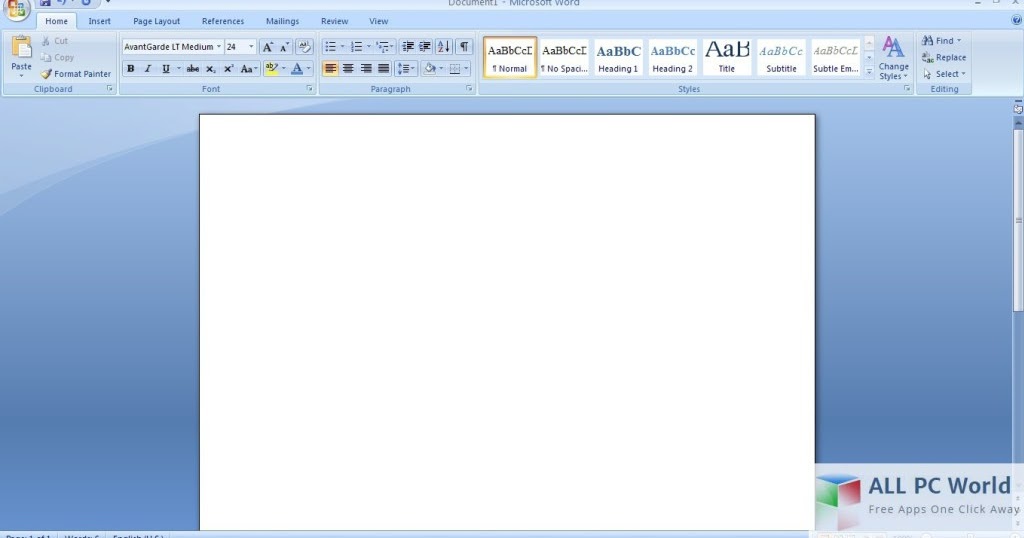This screenshot has width=1024, height=538.
Task: Apply the Title style
Action: (727, 57)
